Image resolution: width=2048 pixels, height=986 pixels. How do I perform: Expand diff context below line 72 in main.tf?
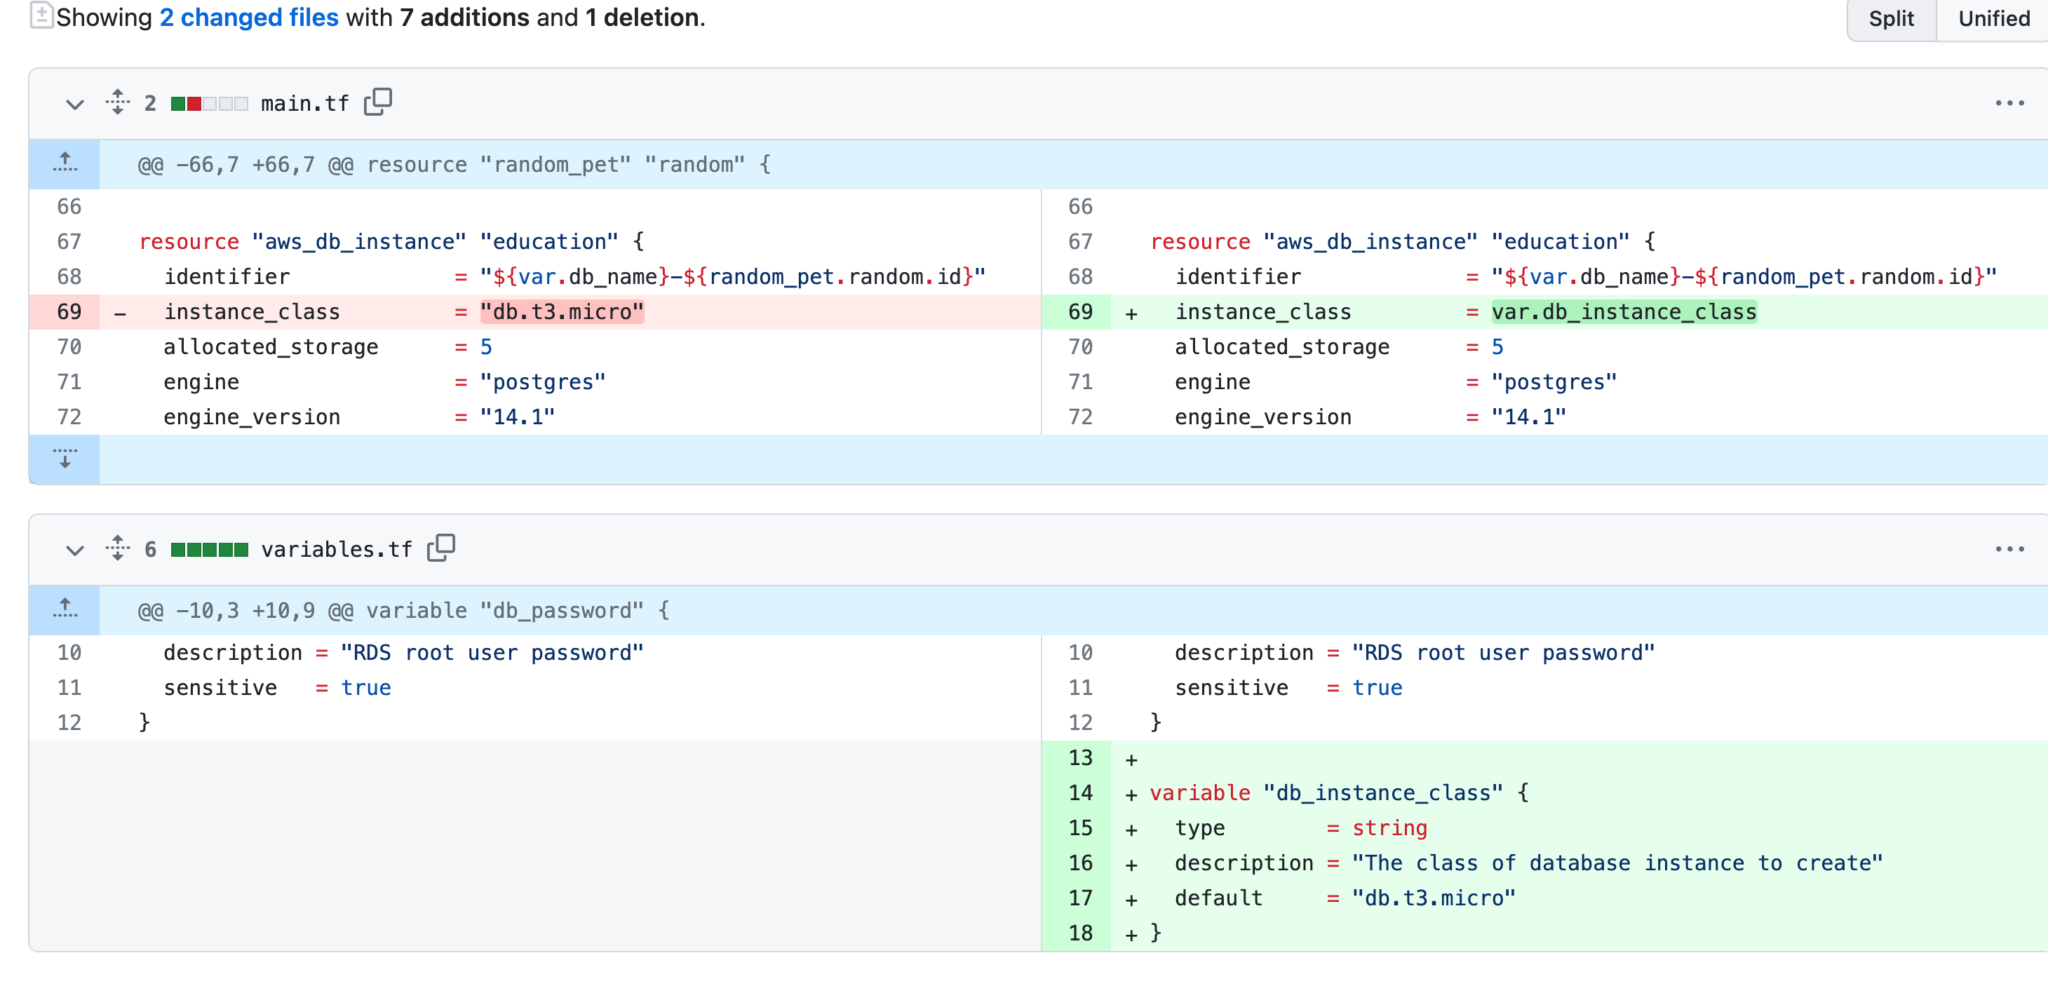tap(64, 458)
